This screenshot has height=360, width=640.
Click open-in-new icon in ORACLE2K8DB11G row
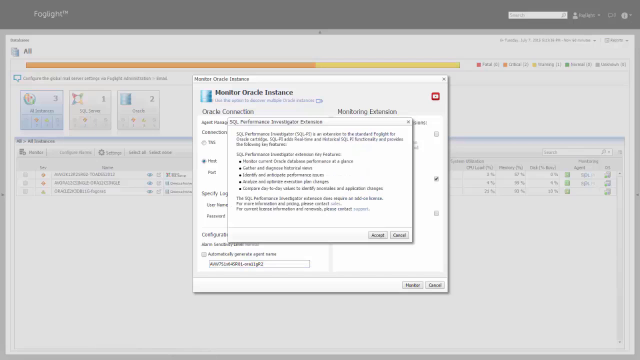point(159,191)
